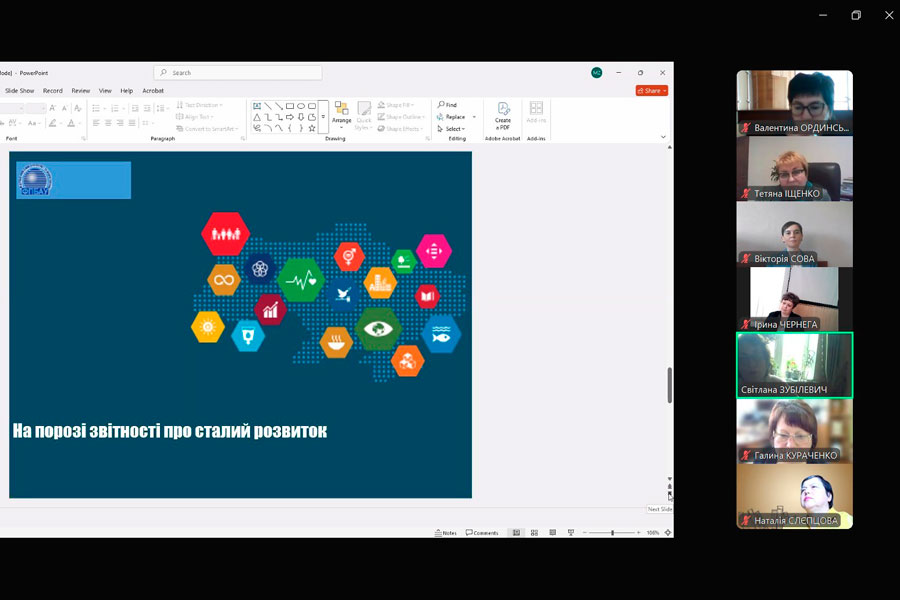Select the text box shape in Drawing gallery

[x=257, y=106]
